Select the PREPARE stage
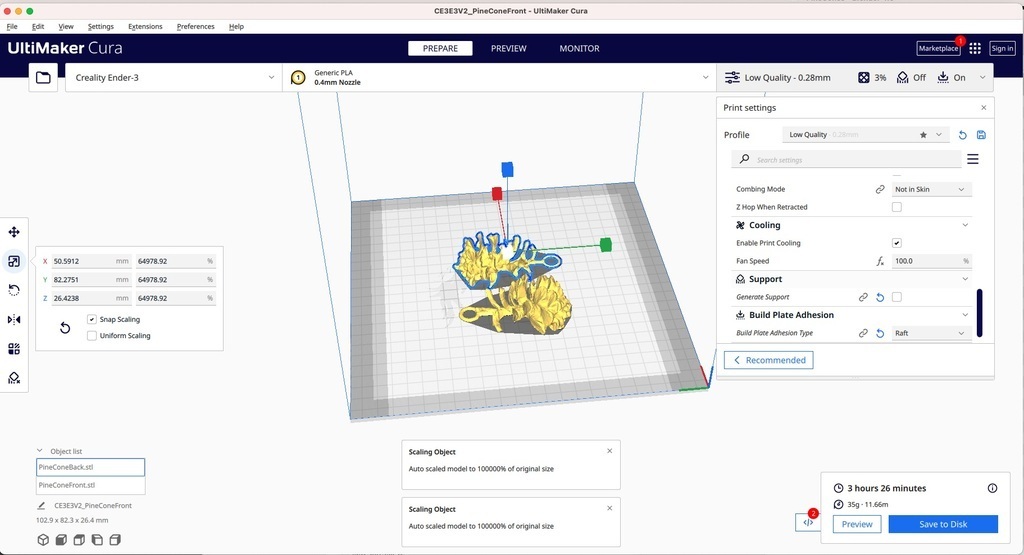Image resolution: width=1024 pixels, height=555 pixels. click(440, 48)
